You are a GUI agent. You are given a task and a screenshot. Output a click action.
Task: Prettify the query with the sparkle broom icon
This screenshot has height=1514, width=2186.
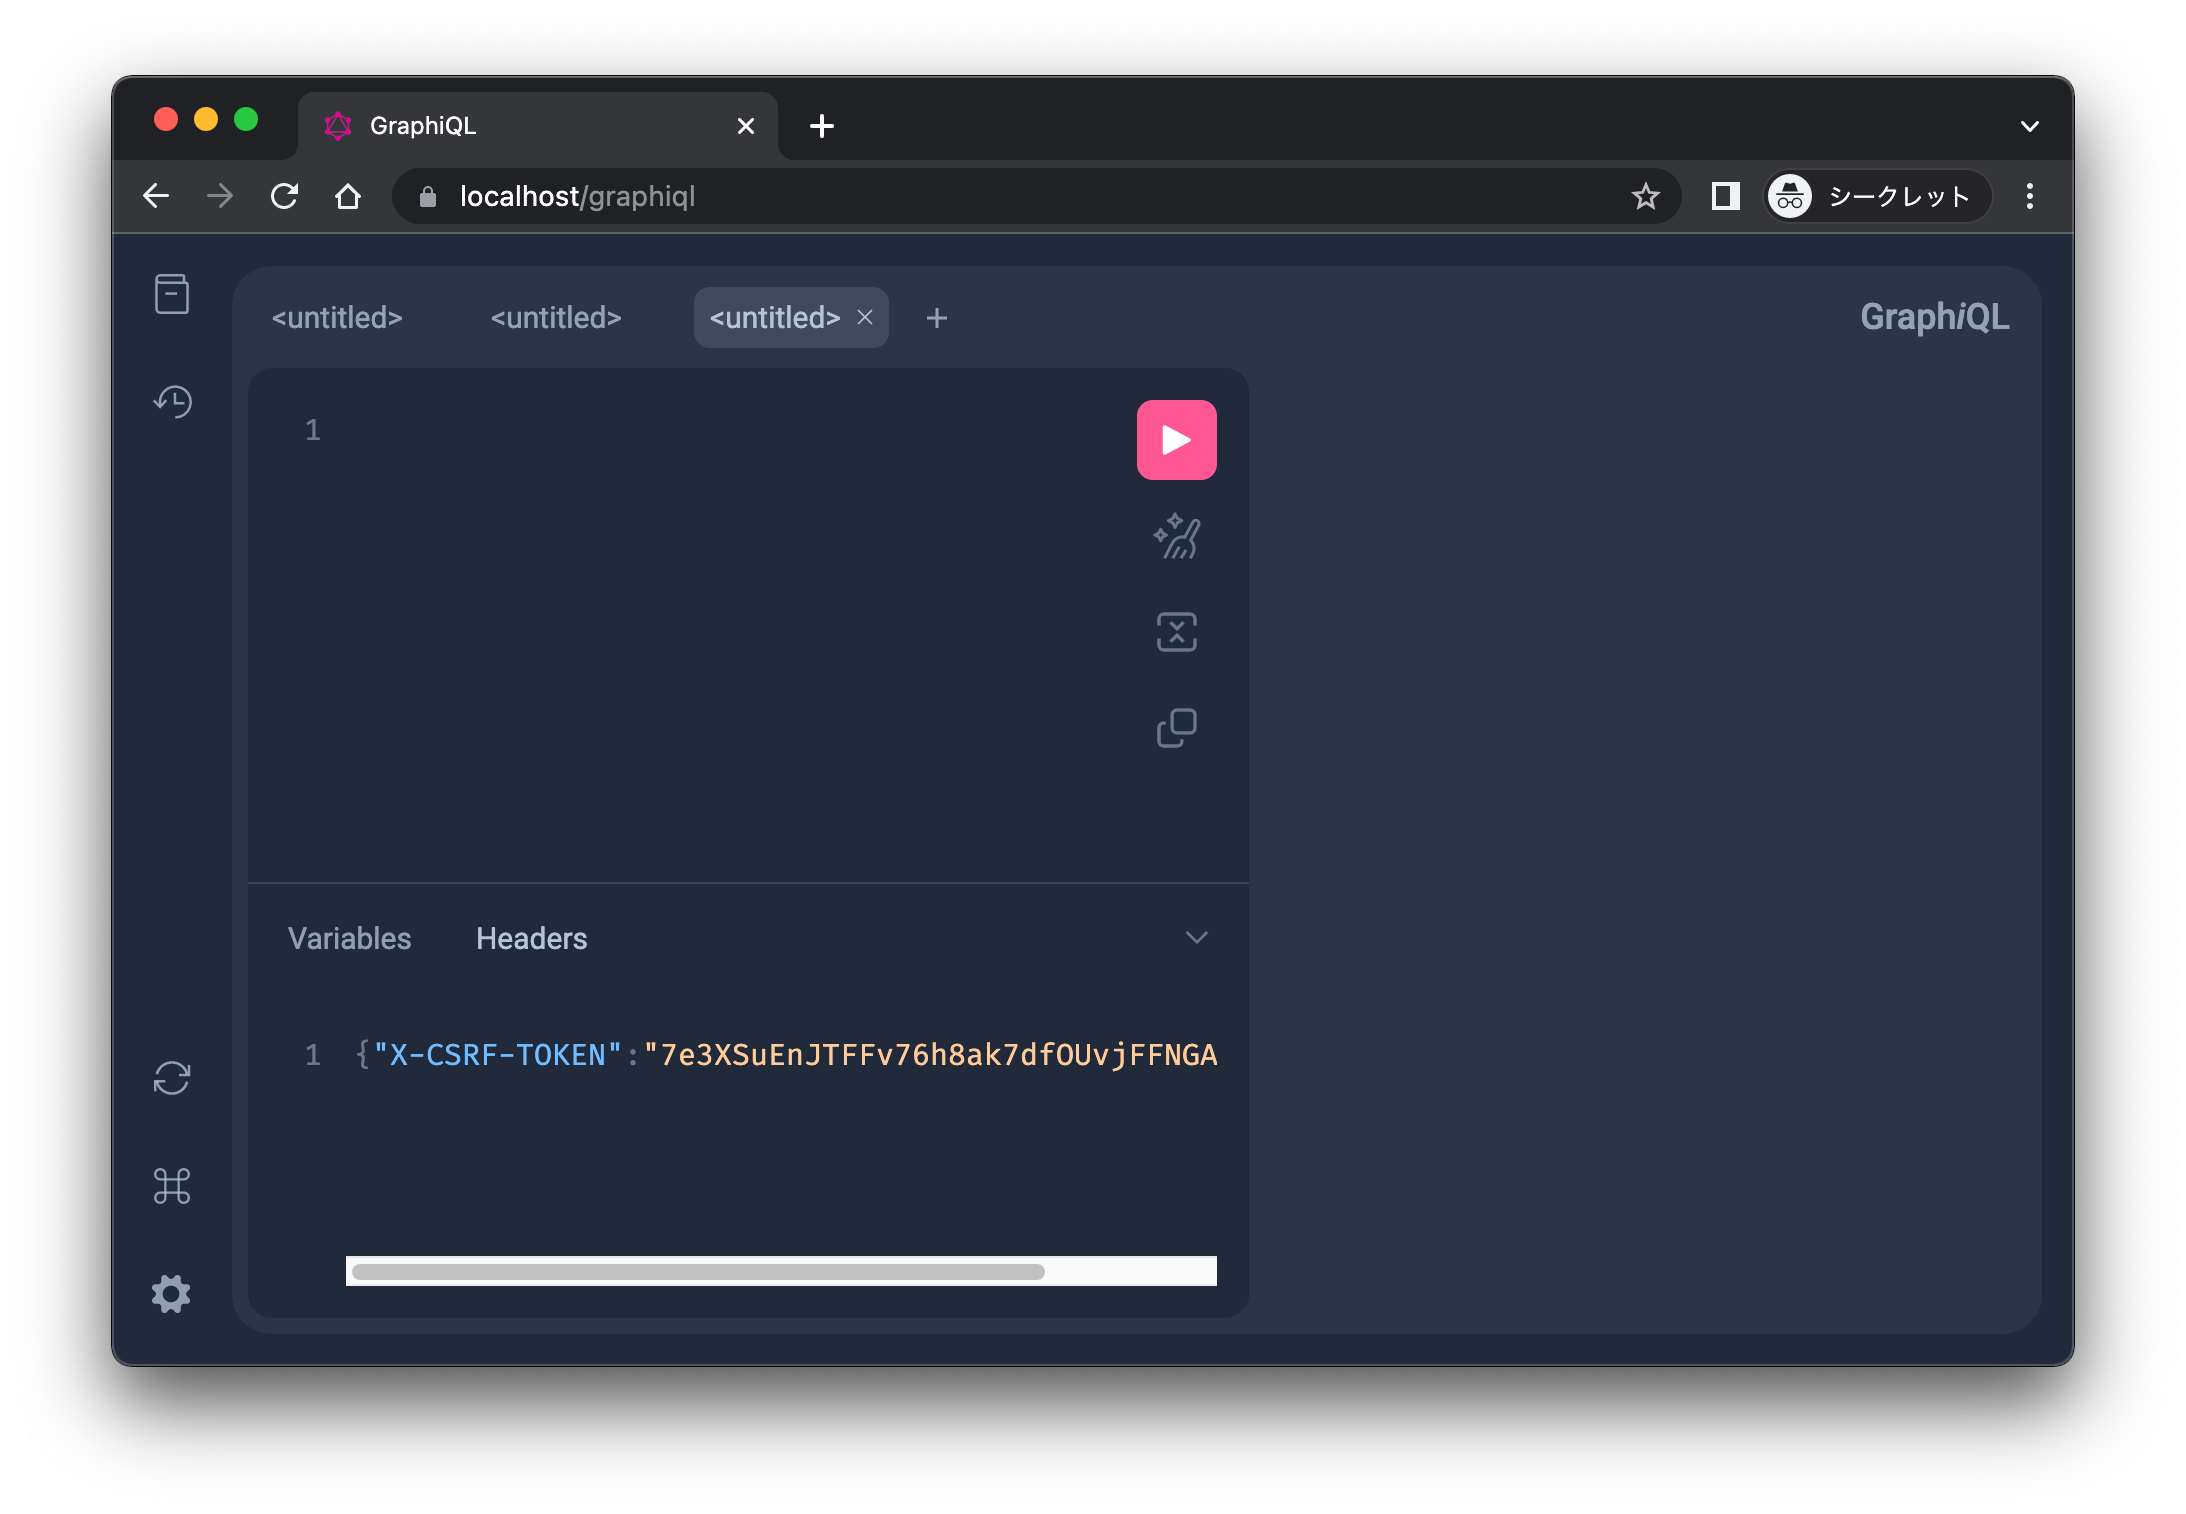tap(1176, 536)
